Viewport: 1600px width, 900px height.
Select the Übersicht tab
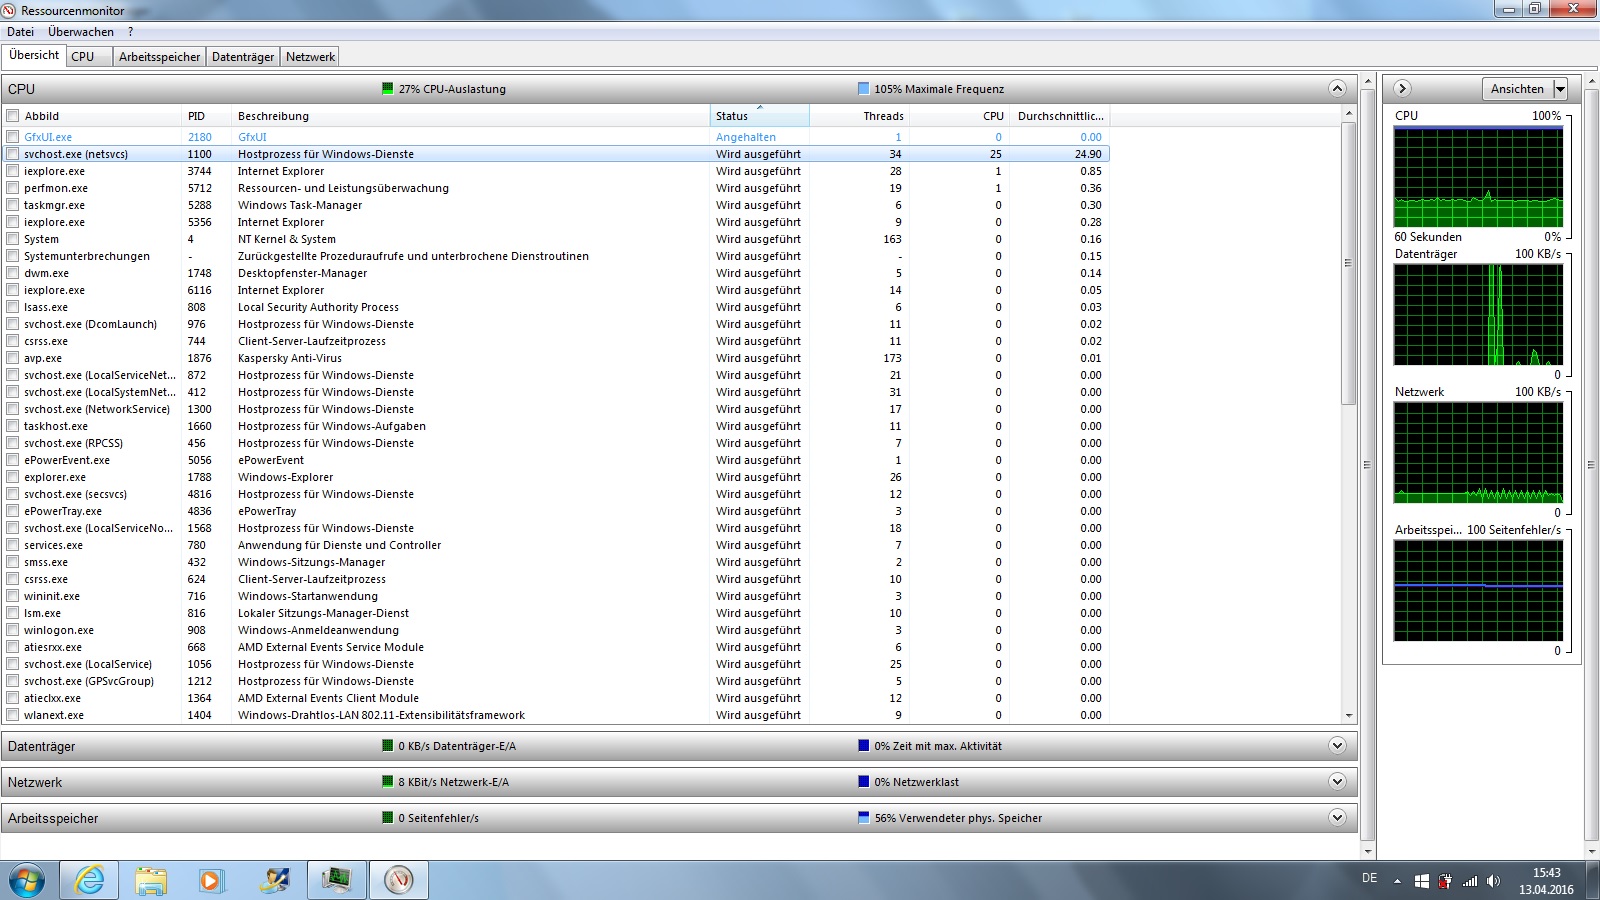tap(34, 55)
